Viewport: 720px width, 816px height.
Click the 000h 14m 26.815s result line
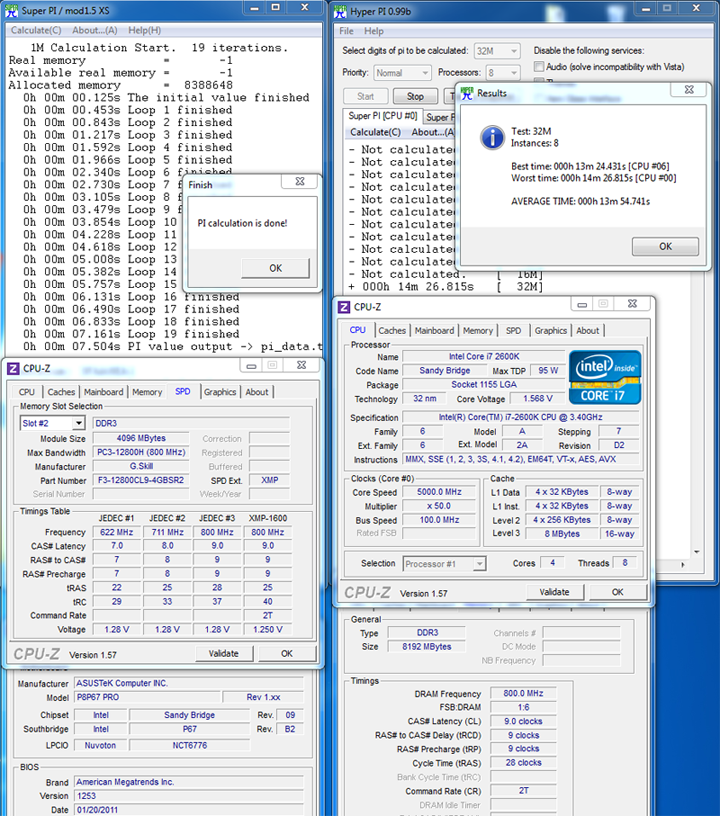[x=446, y=287]
